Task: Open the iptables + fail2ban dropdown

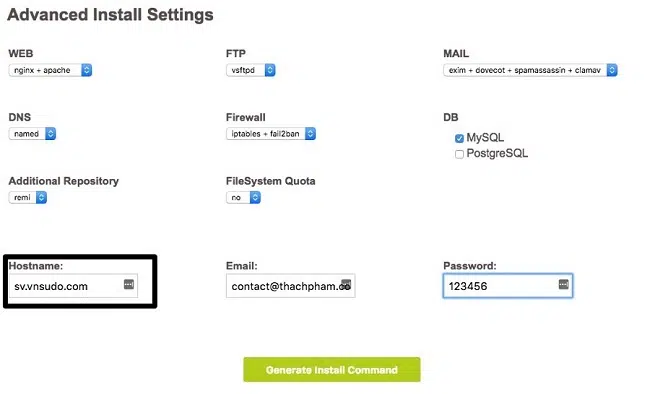Action: click(x=271, y=134)
